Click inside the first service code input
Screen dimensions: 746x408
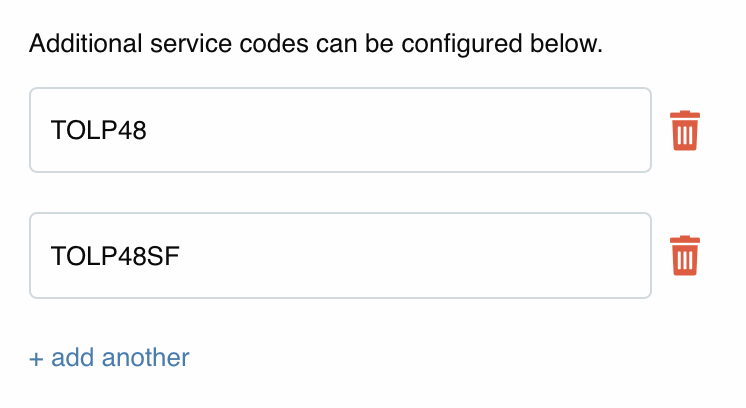[x=340, y=130]
